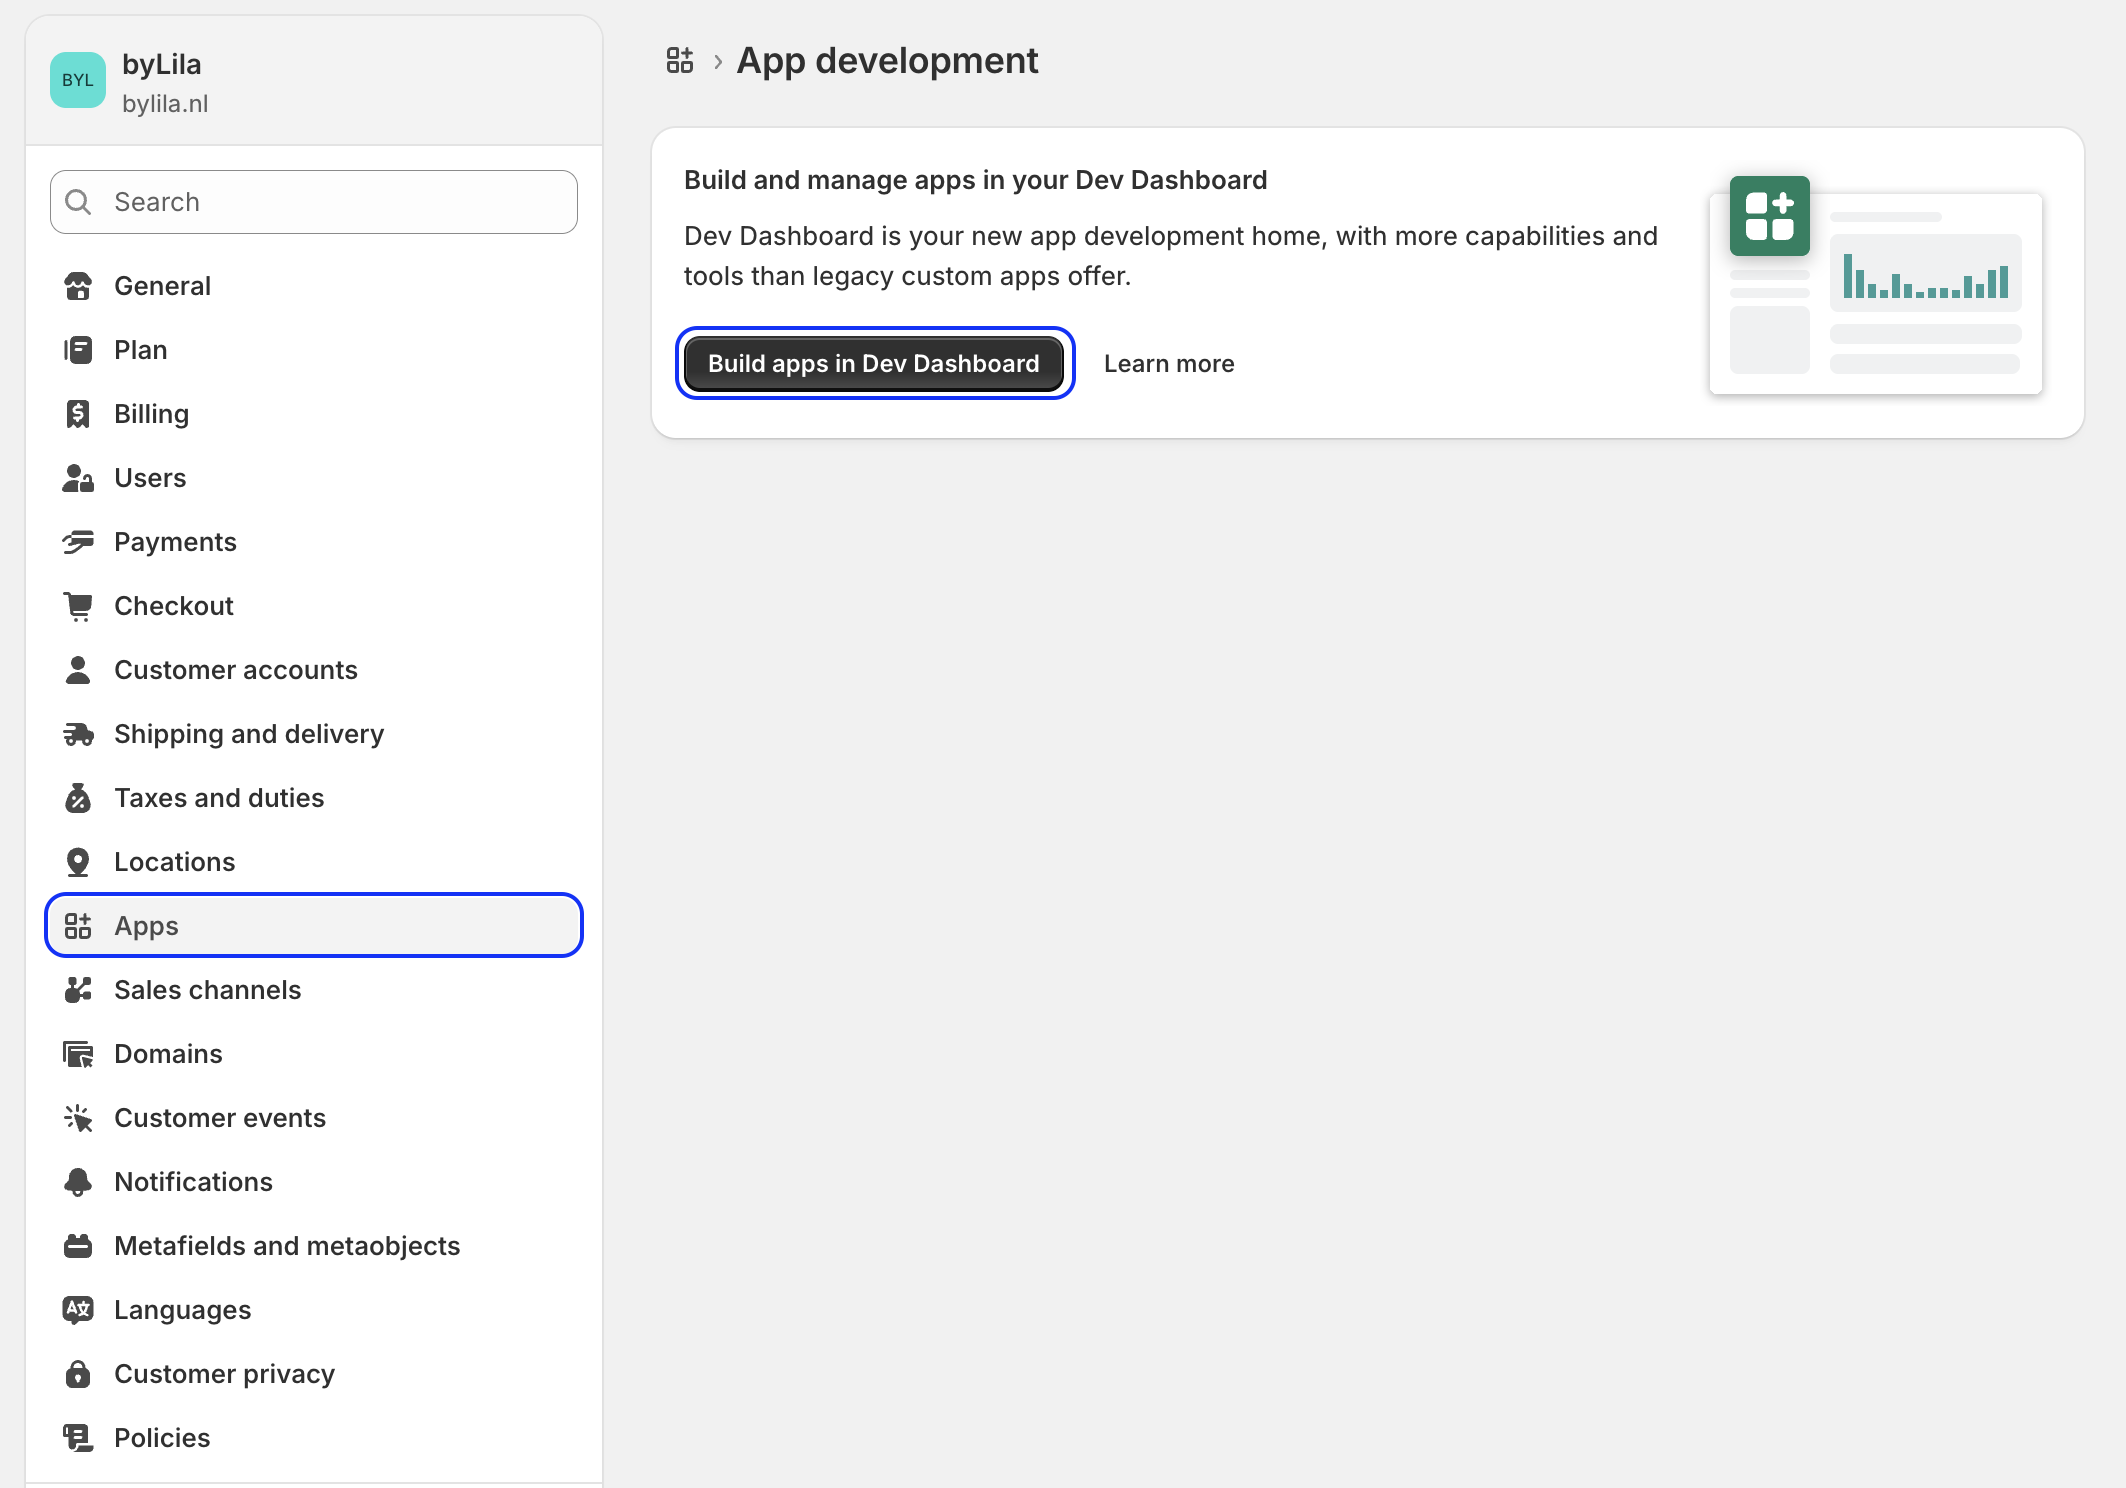This screenshot has height=1488, width=2126.
Task: Click the apps icon in the breadcrumb
Action: (680, 60)
